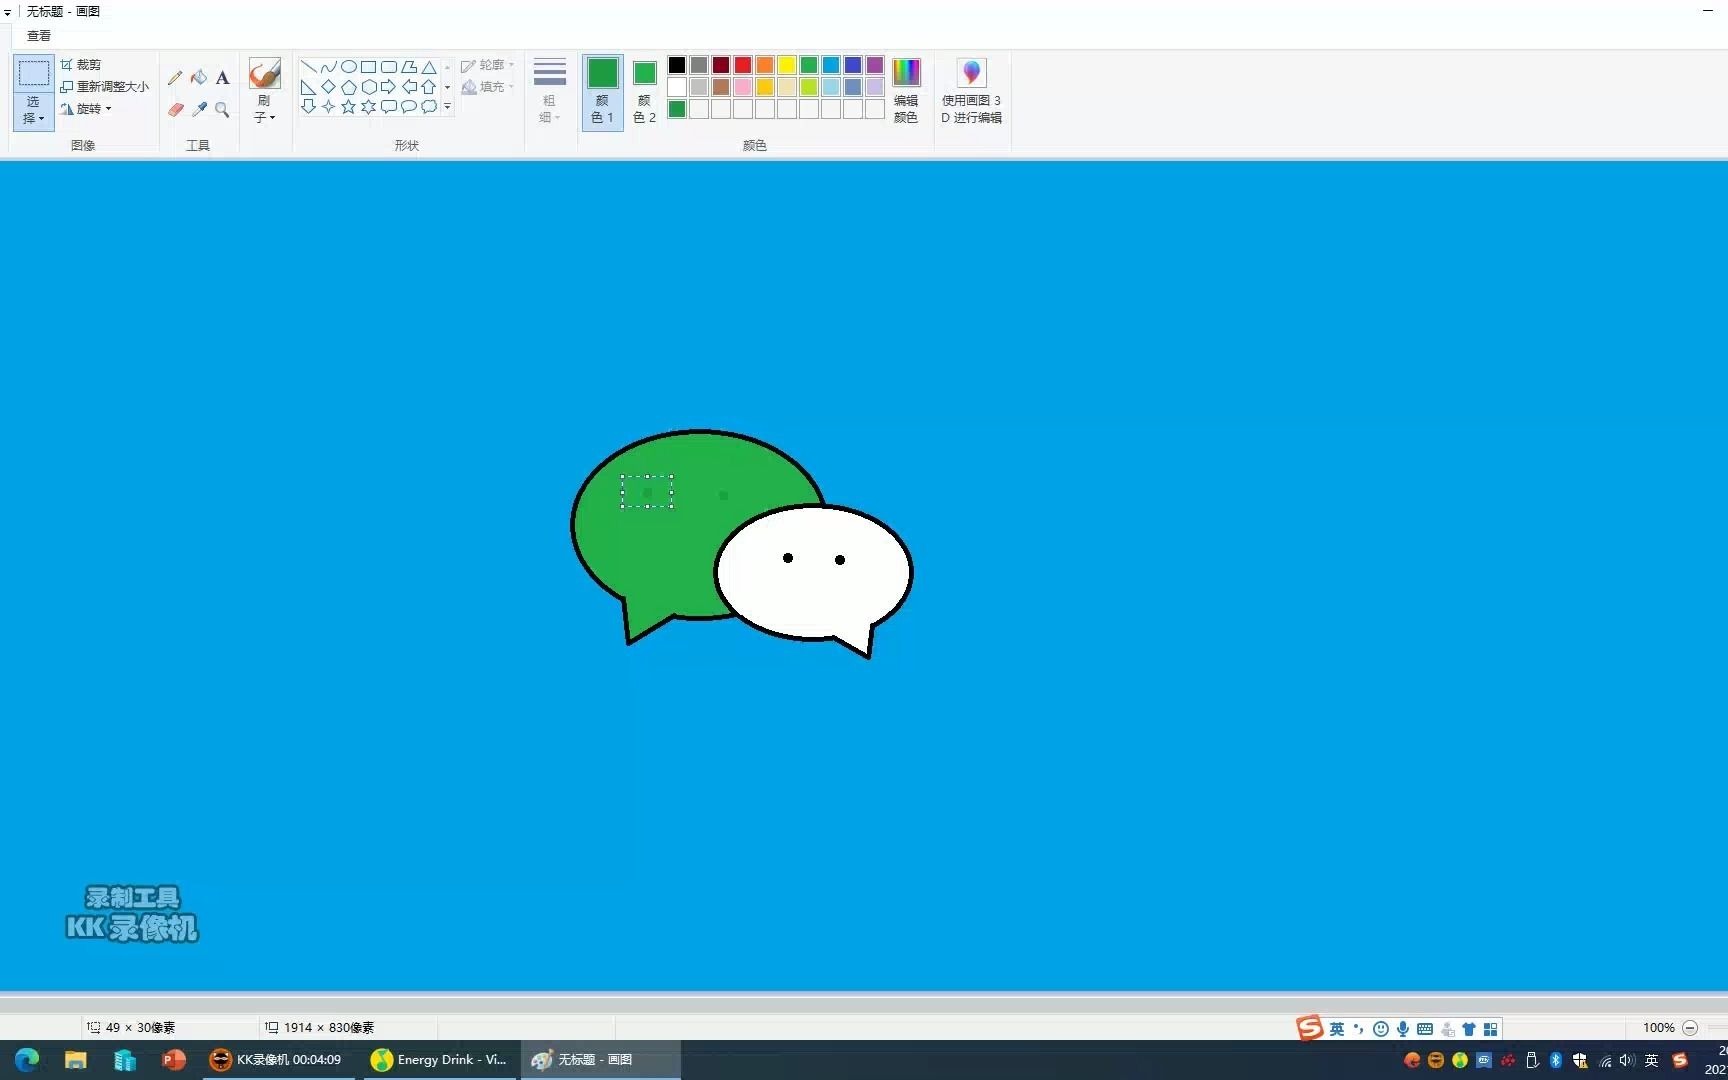Click the zoom out minus button
1728x1080 pixels.
click(1690, 1028)
